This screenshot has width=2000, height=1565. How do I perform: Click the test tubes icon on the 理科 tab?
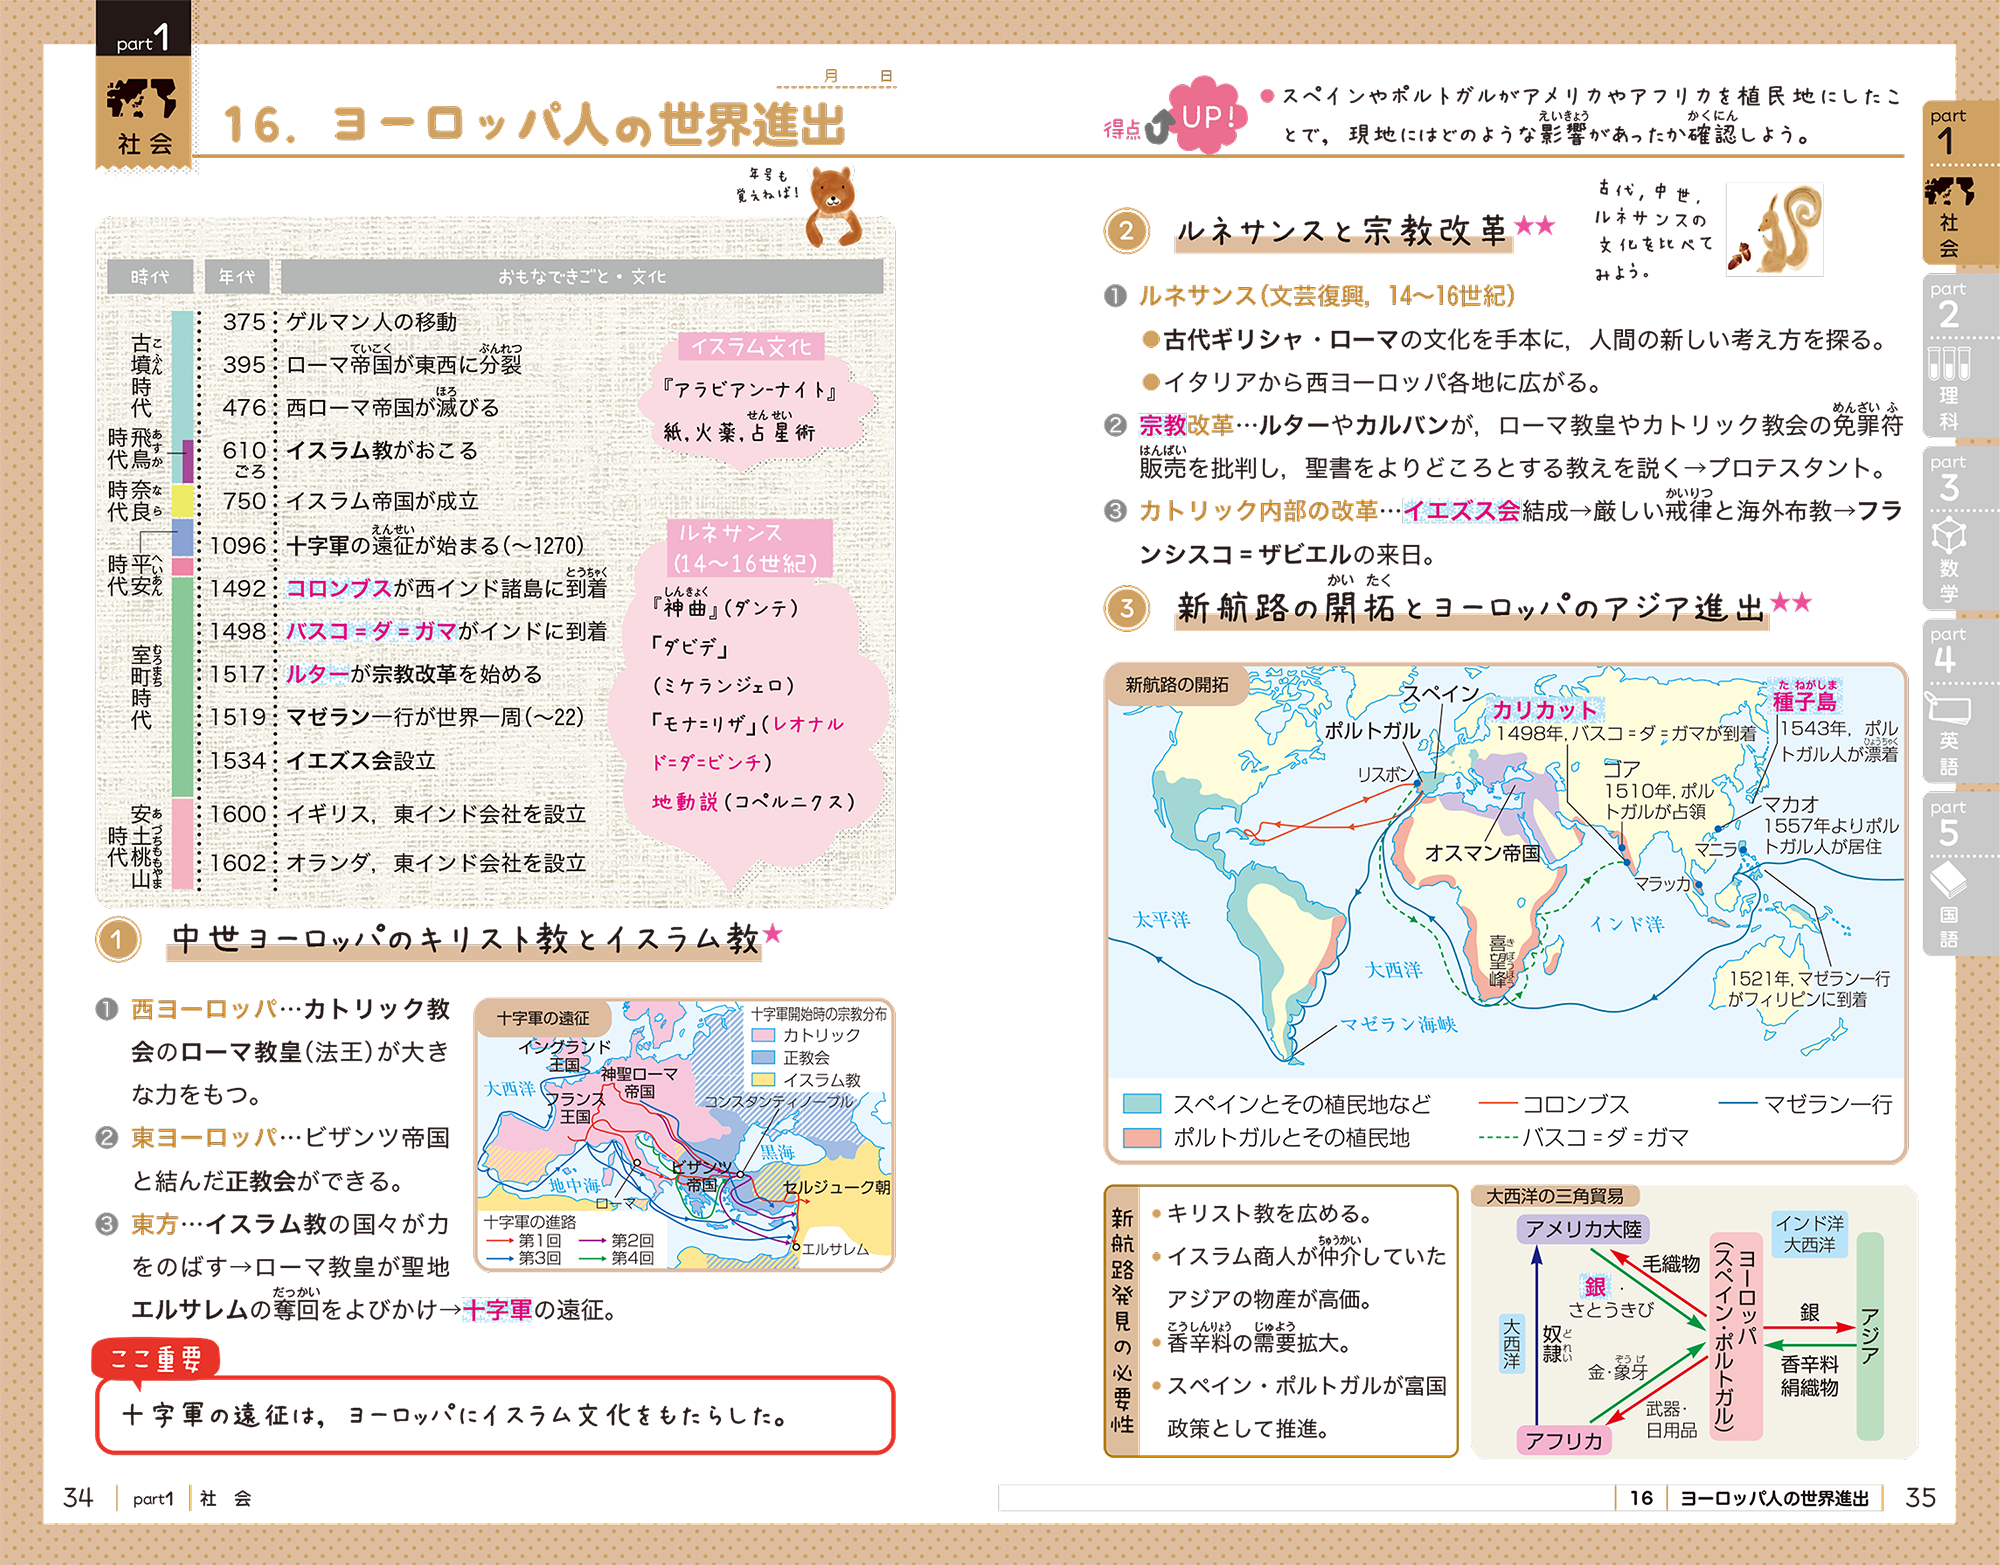click(x=1948, y=363)
